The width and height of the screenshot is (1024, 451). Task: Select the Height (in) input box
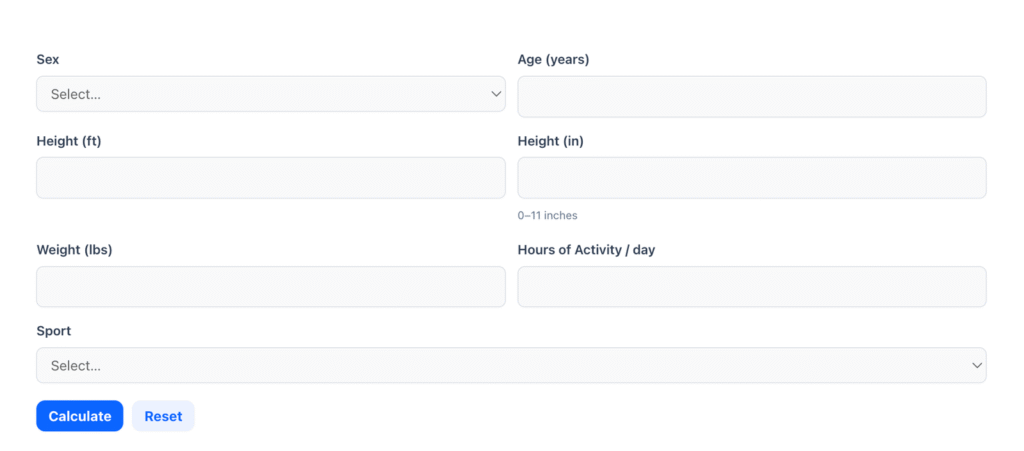[x=751, y=178]
